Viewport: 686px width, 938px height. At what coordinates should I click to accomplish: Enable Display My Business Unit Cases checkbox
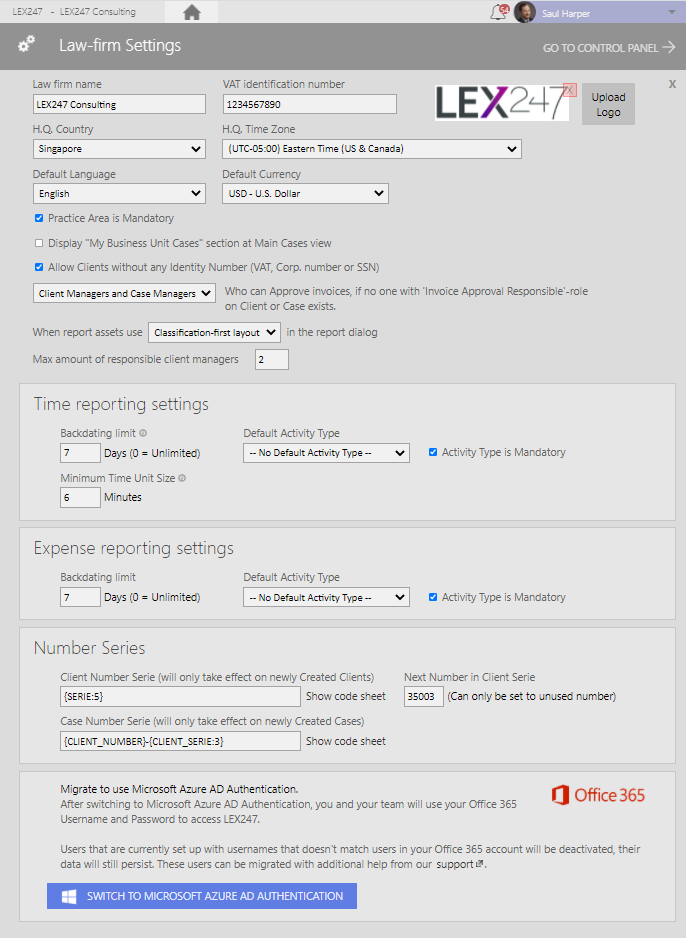click(x=39, y=243)
